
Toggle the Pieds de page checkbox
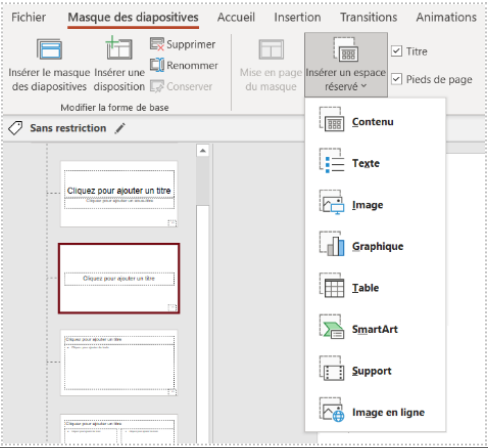click(396, 79)
